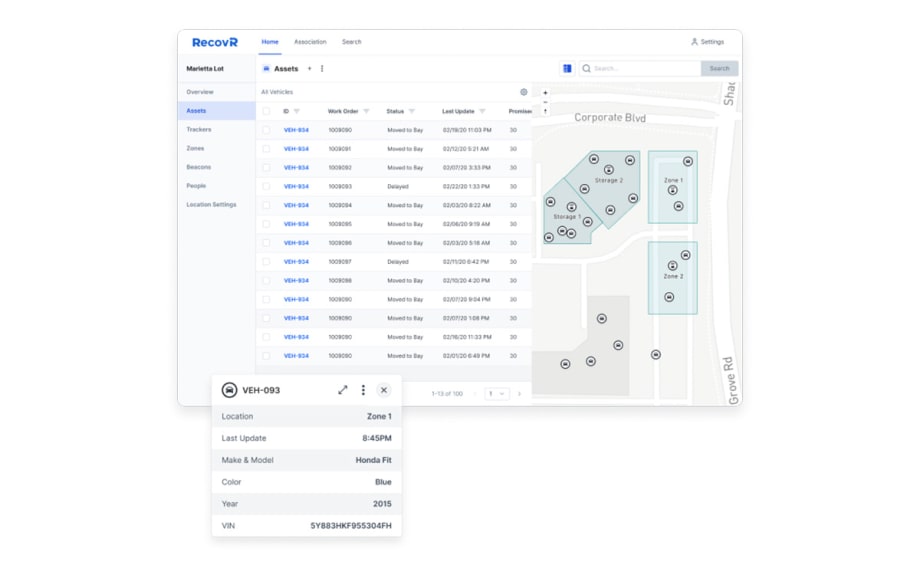The width and height of the screenshot is (920, 575).
Task: Open the VEH-093 card kebab menu
Action: (x=363, y=390)
